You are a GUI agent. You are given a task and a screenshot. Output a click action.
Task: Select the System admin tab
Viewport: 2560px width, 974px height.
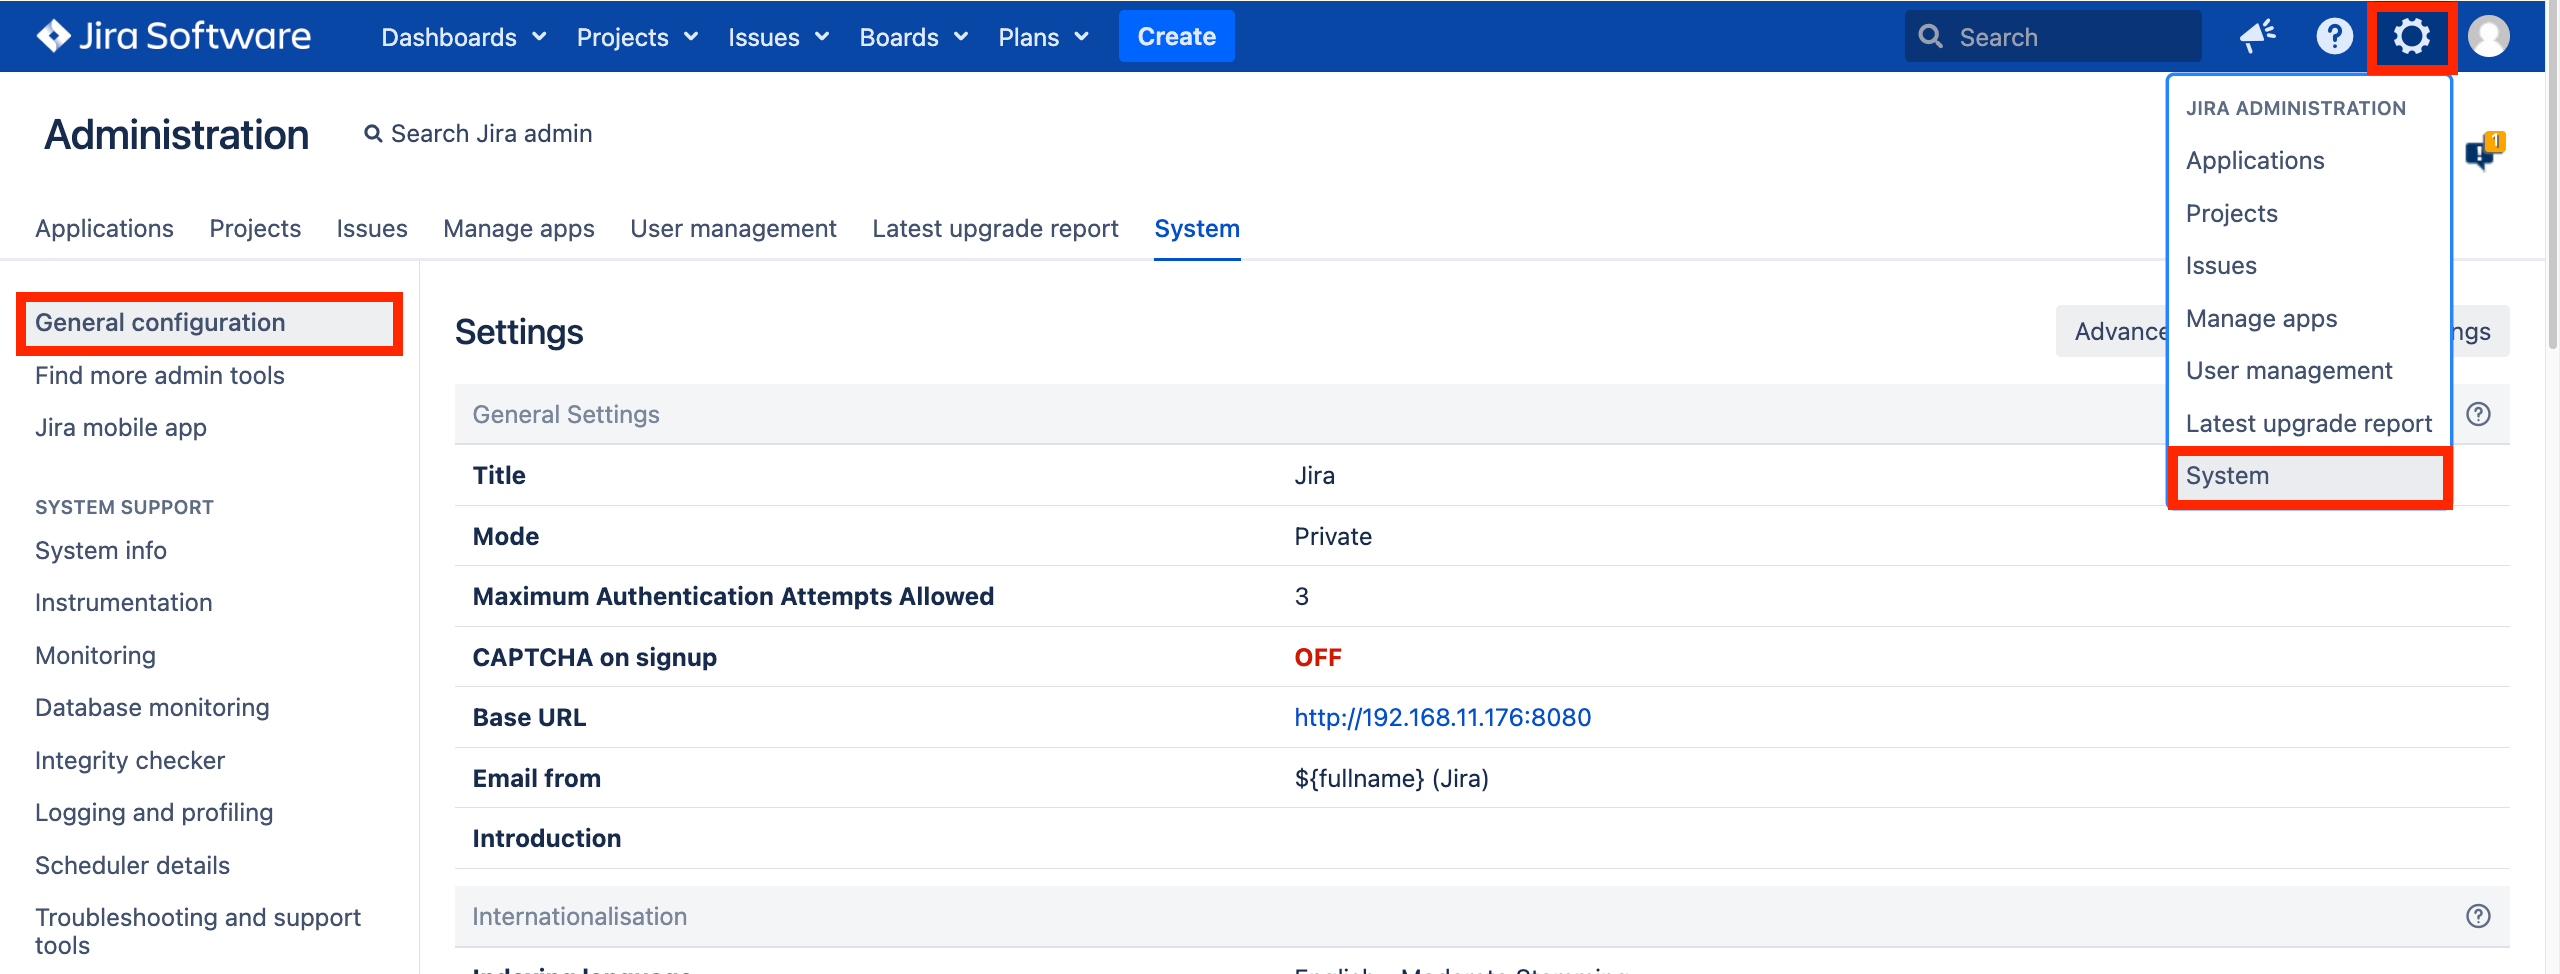[x=1197, y=229]
